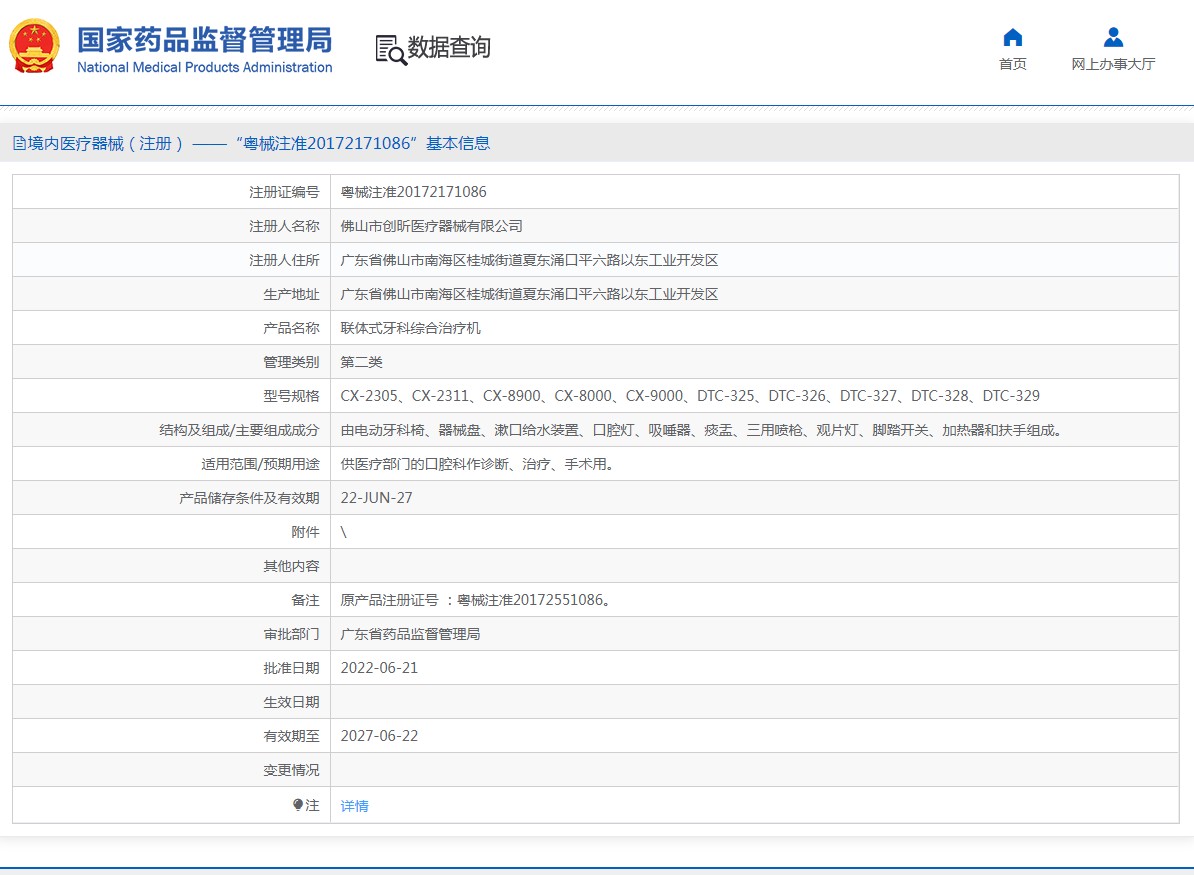The height and width of the screenshot is (875, 1194).
Task: Click the 注册人名称 row label
Action: [284, 226]
